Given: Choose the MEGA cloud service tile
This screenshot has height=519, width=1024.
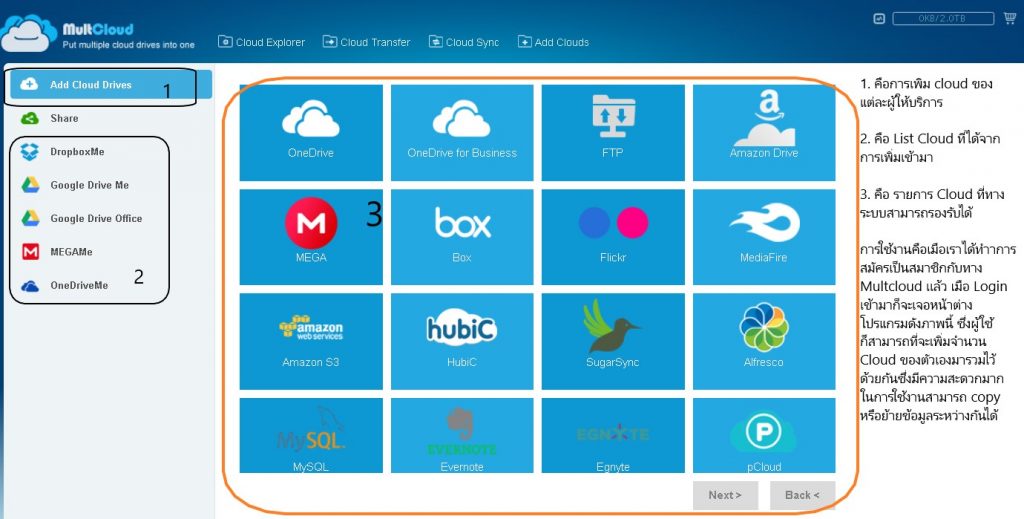Looking at the screenshot, I should (311, 237).
